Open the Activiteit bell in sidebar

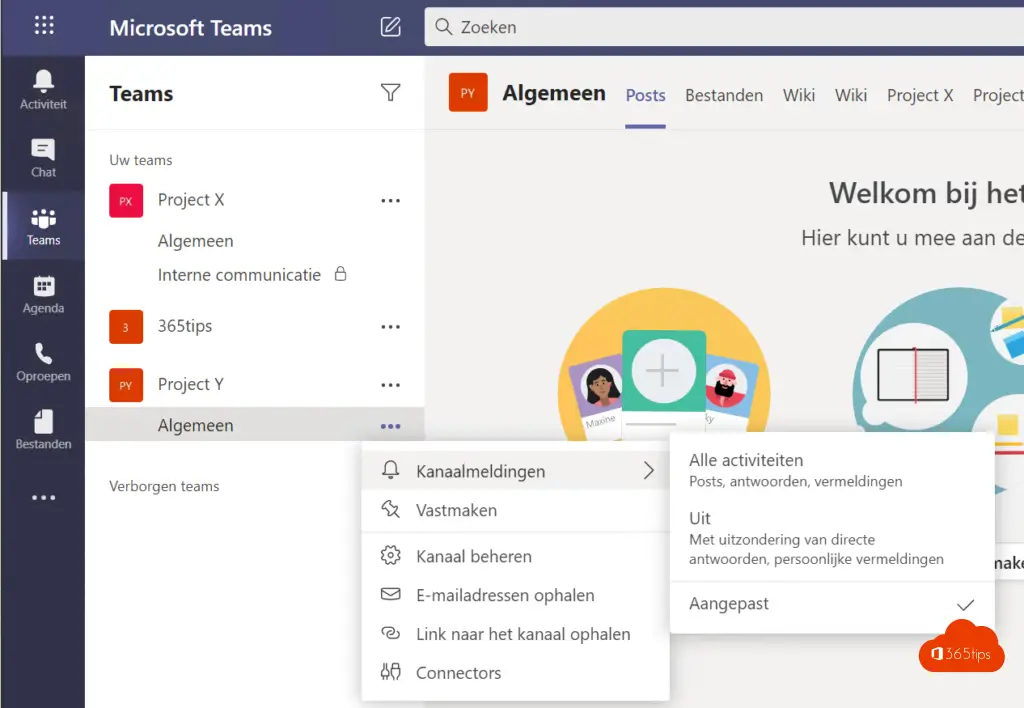click(43, 90)
